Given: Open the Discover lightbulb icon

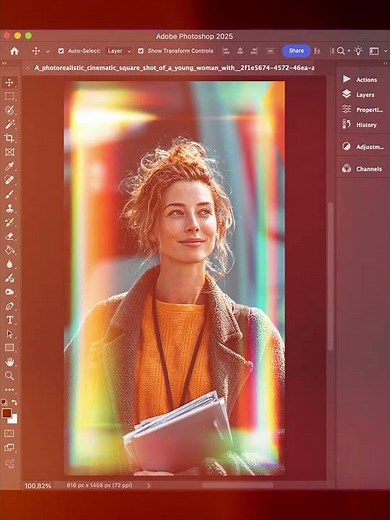Looking at the screenshot, I should pos(358,51).
